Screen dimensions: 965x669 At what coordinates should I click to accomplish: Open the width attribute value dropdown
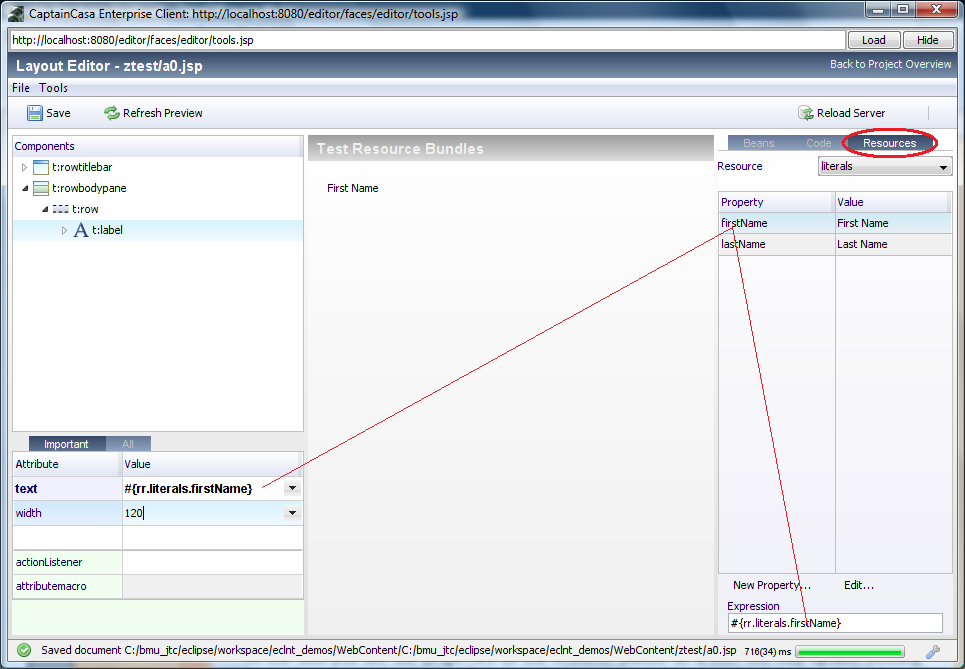tap(291, 513)
